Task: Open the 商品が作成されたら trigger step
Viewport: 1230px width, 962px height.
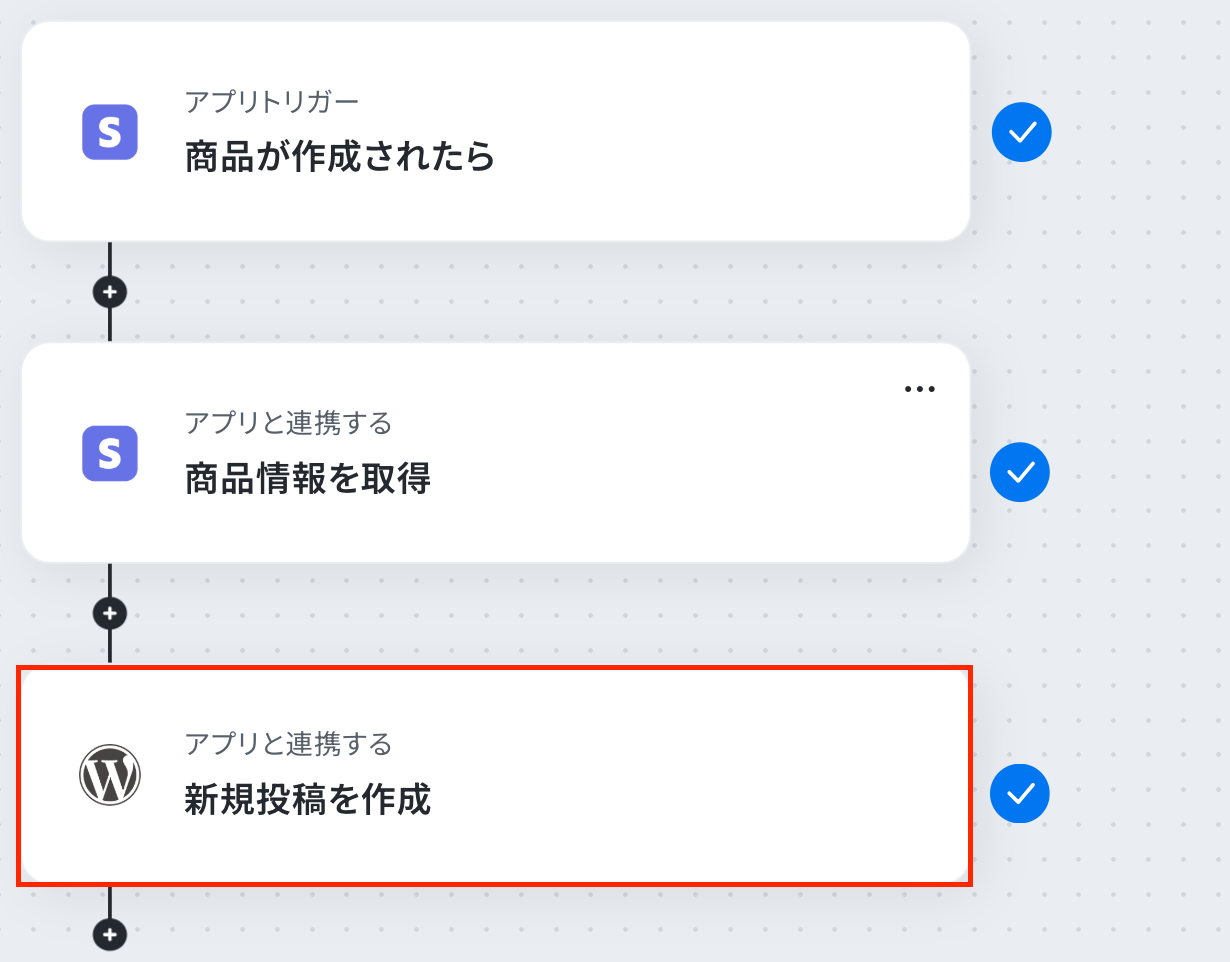Action: coord(340,157)
